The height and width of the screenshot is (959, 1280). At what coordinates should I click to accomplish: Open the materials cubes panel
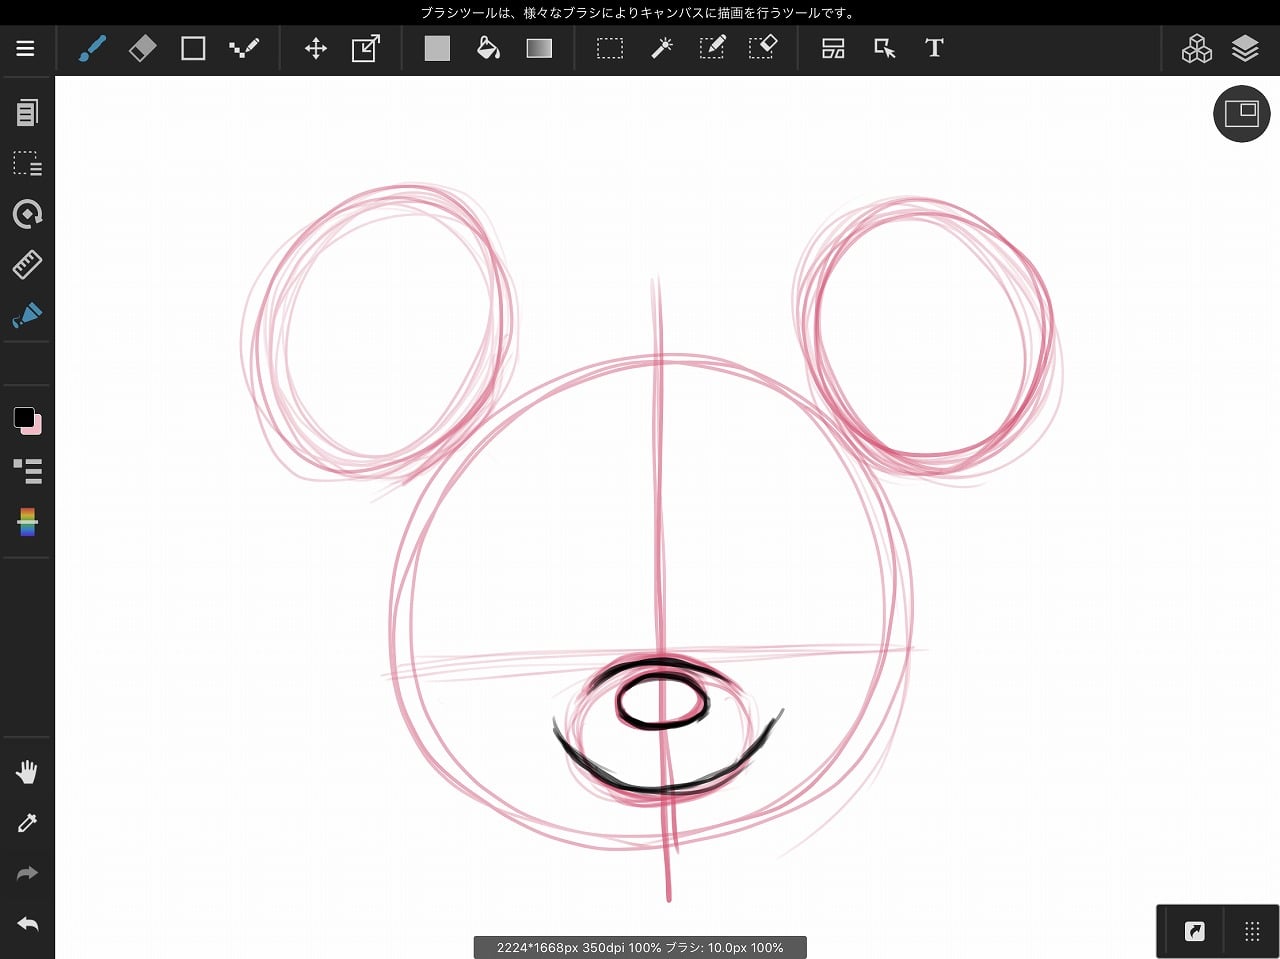pyautogui.click(x=1196, y=48)
